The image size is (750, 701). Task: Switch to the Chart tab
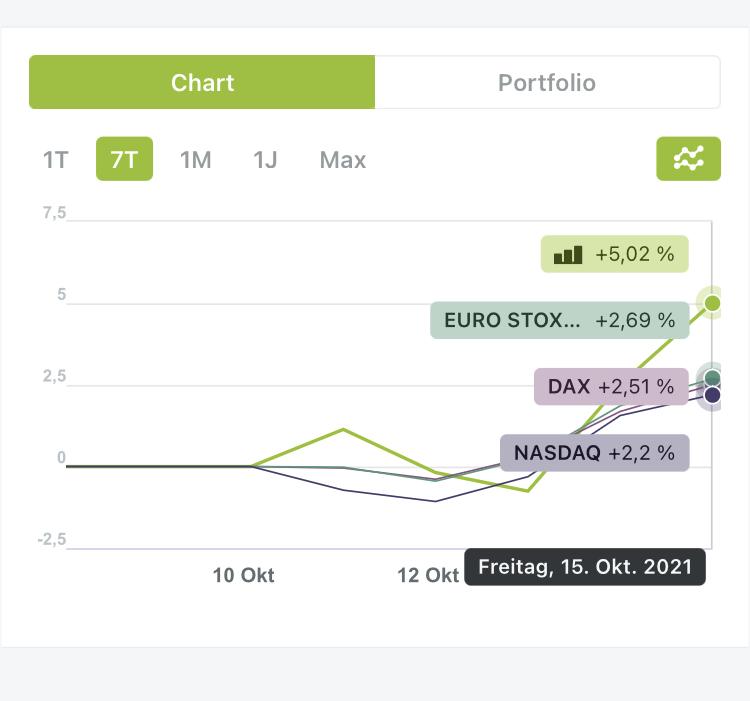pos(202,82)
